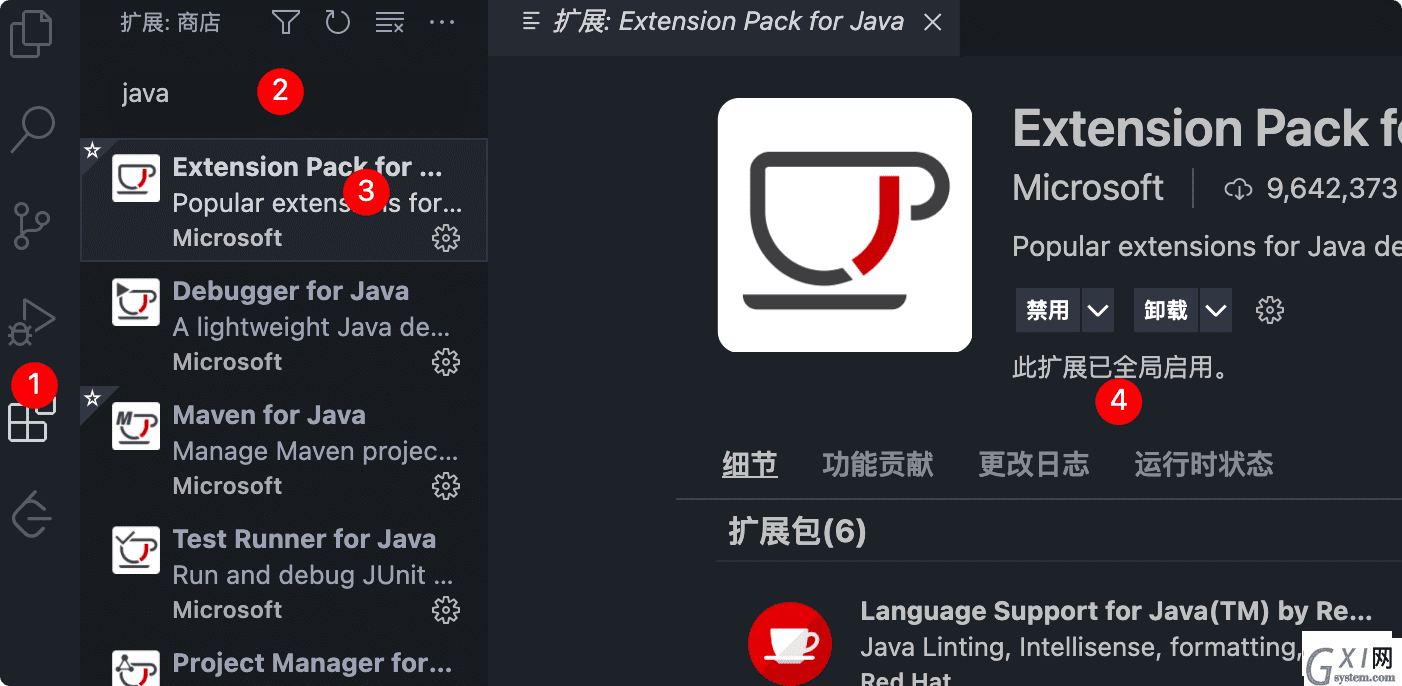Click the Extension Pack title heading
The width and height of the screenshot is (1402, 686).
(1207, 128)
